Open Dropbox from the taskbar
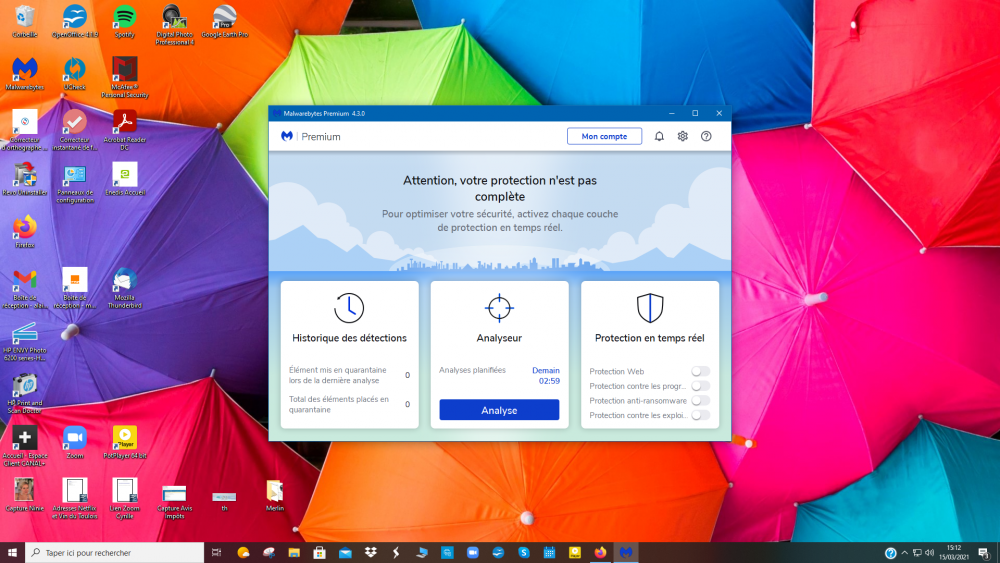Image resolution: width=1000 pixels, height=563 pixels. tap(371, 552)
